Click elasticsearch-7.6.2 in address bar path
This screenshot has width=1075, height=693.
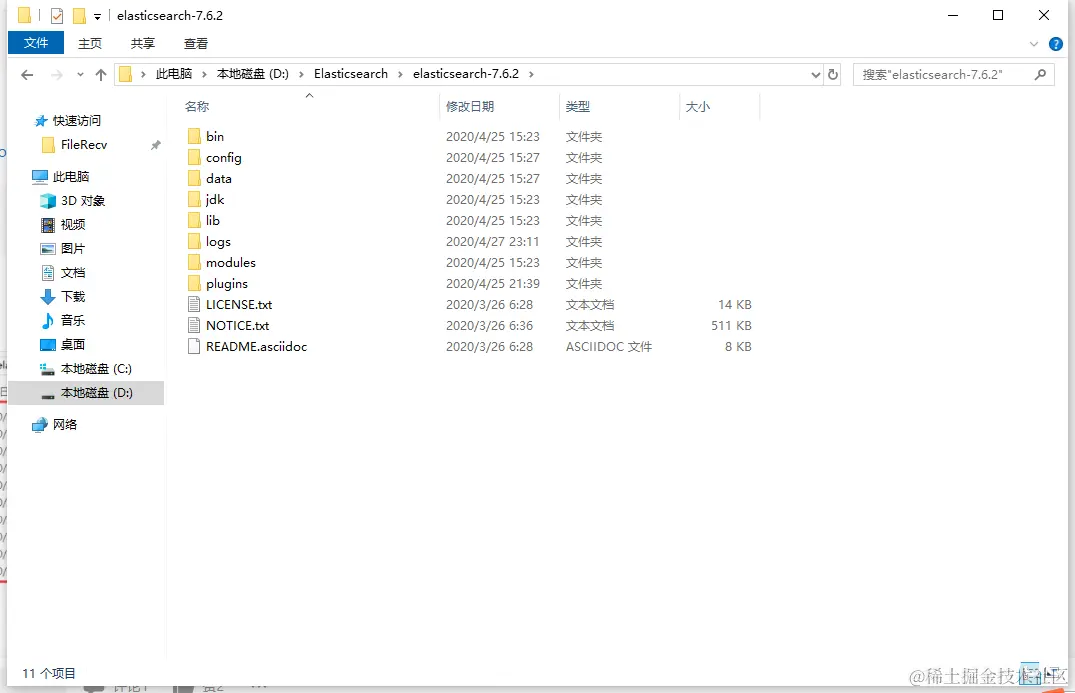point(466,74)
